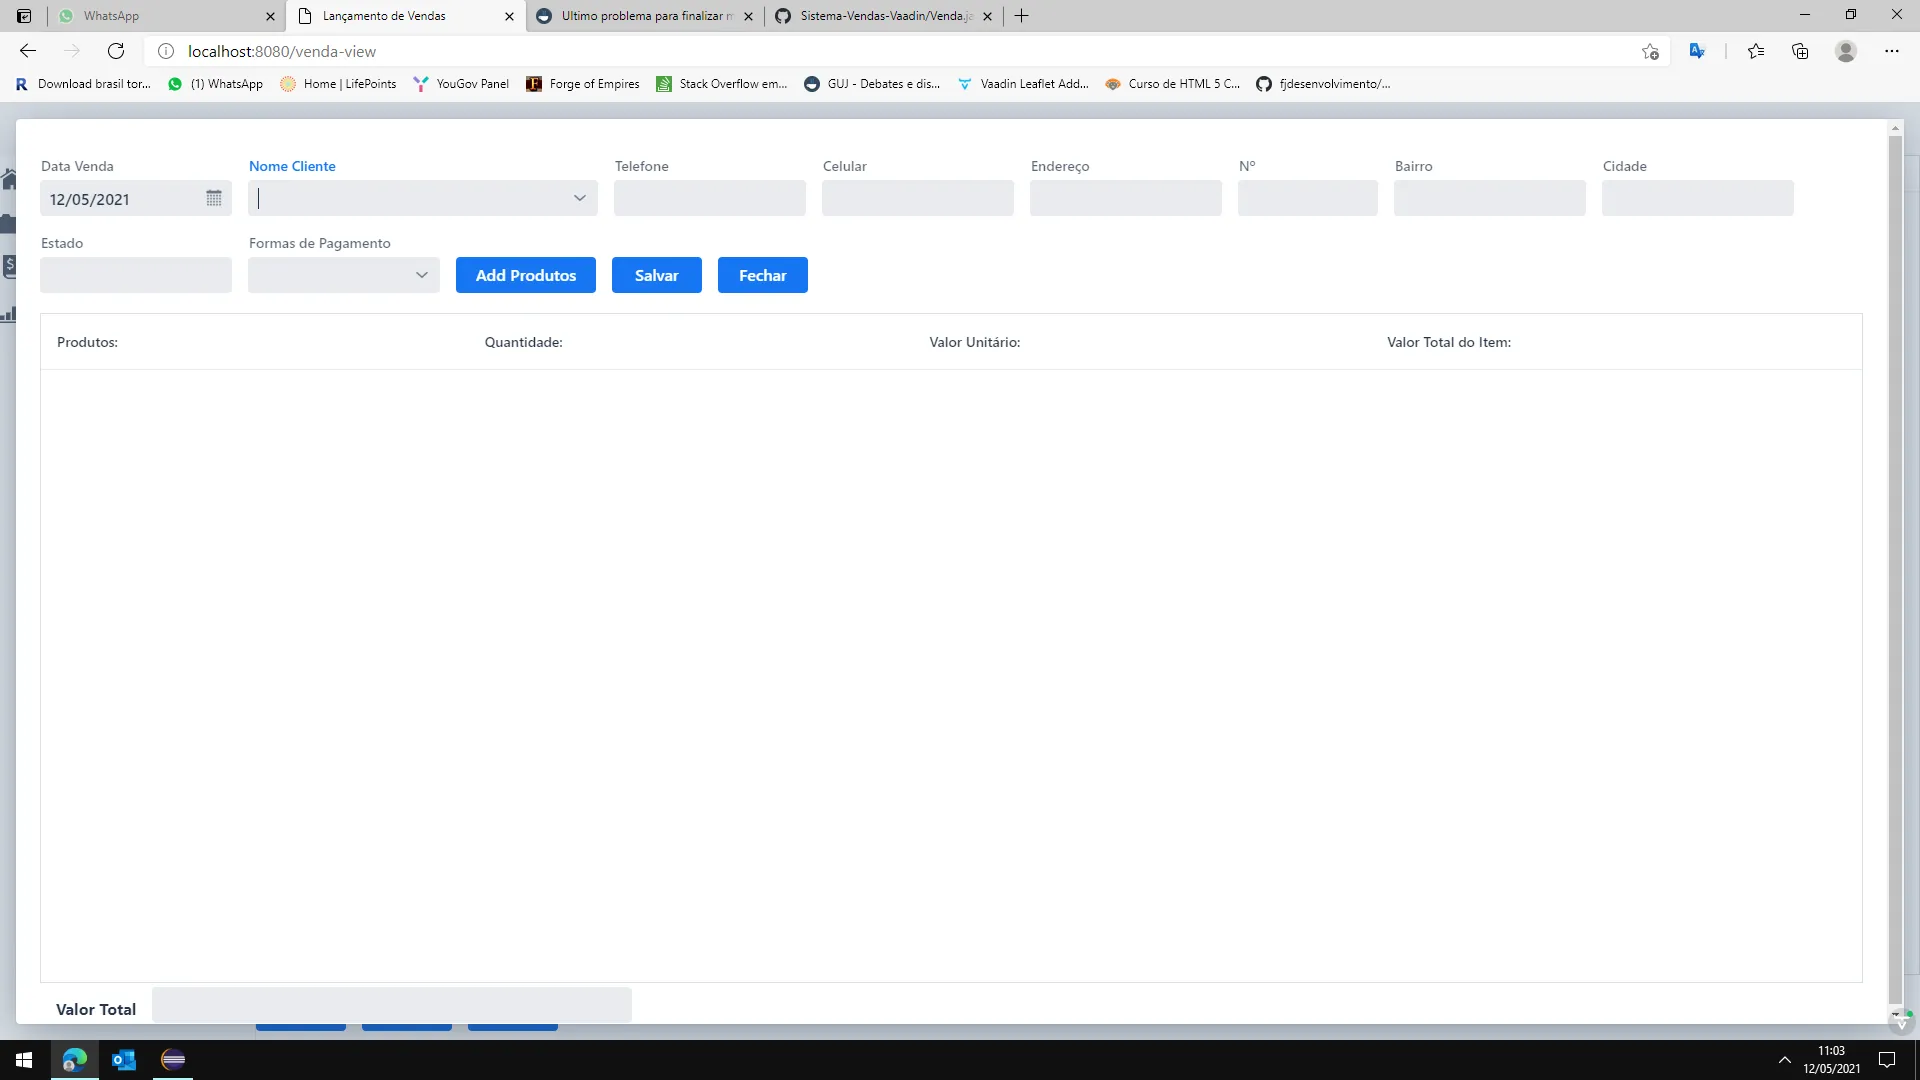1920x1080 pixels.
Task: Click the translate page icon in address bar
Action: click(x=1697, y=51)
